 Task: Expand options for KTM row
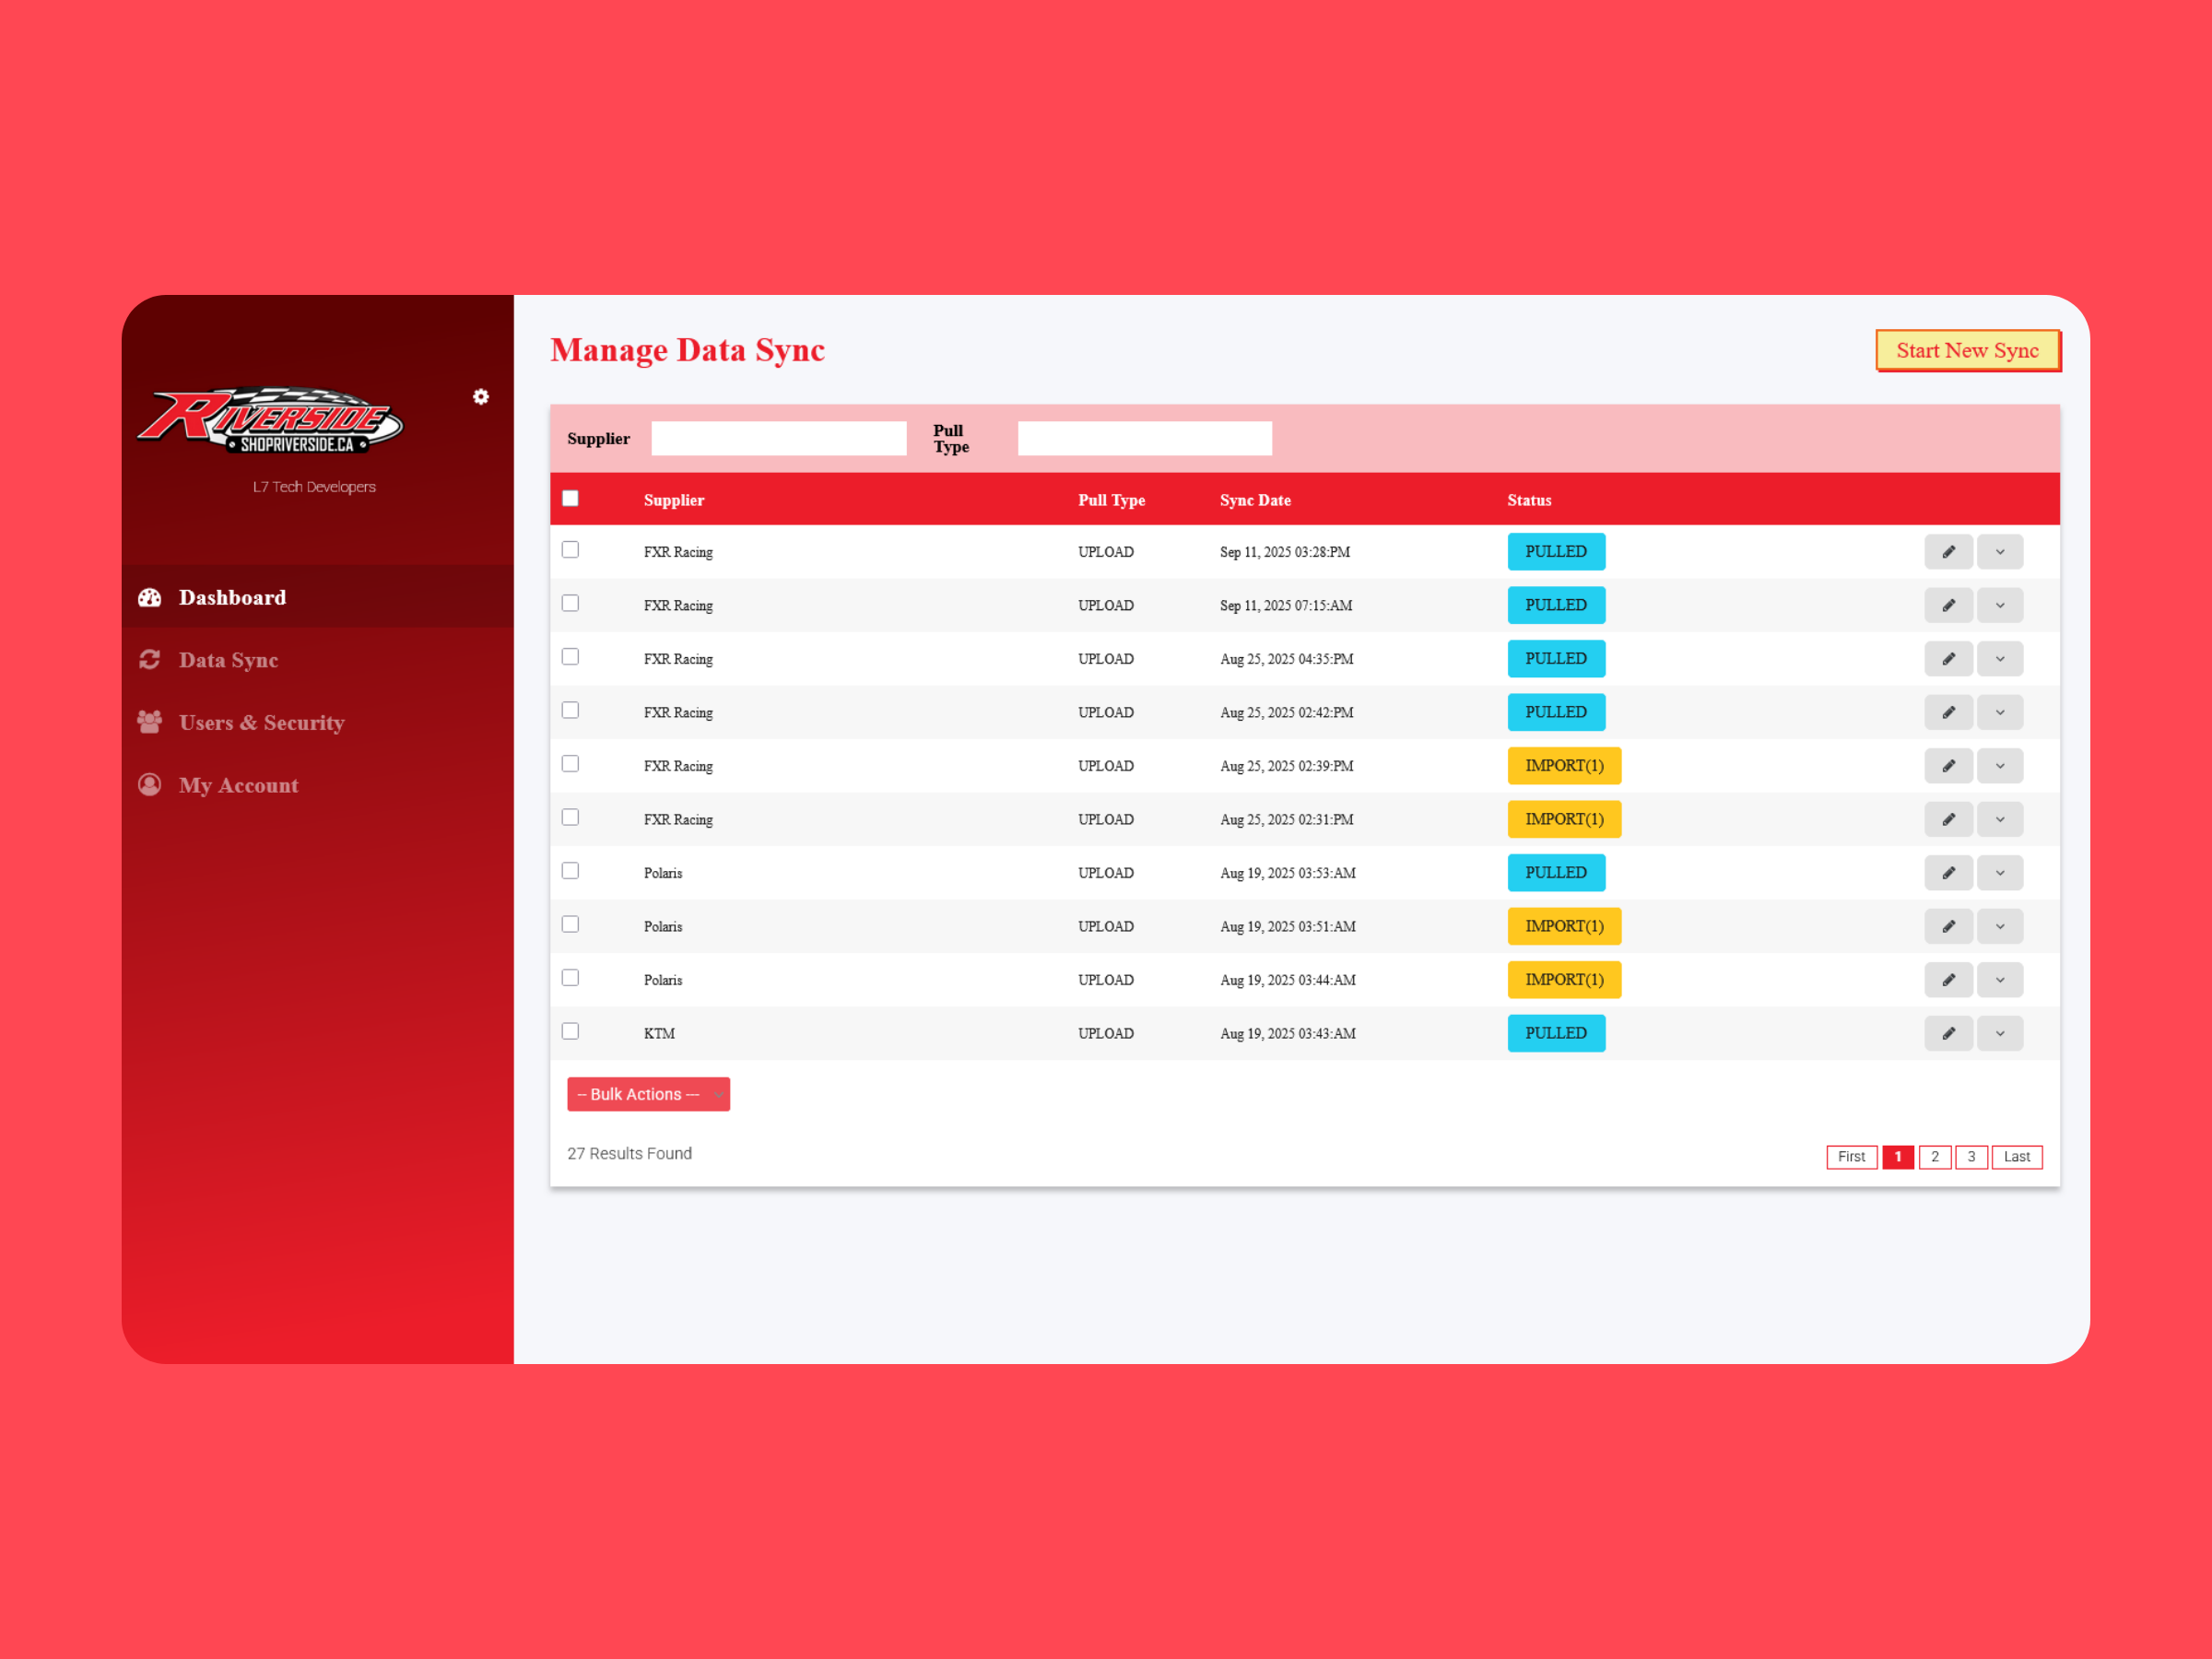click(x=2000, y=1033)
